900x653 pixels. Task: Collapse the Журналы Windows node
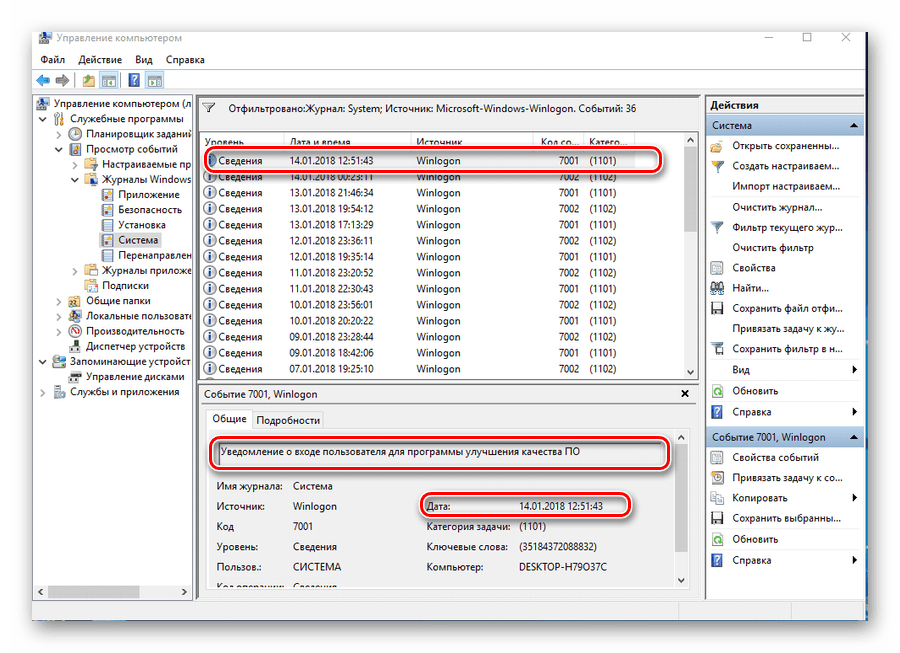(x=76, y=180)
